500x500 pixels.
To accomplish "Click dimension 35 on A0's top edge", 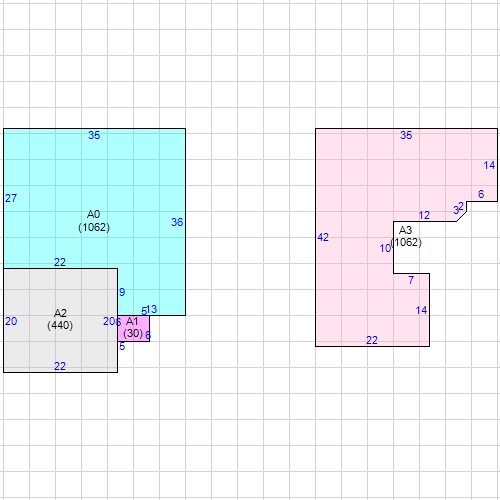I will (x=94, y=135).
